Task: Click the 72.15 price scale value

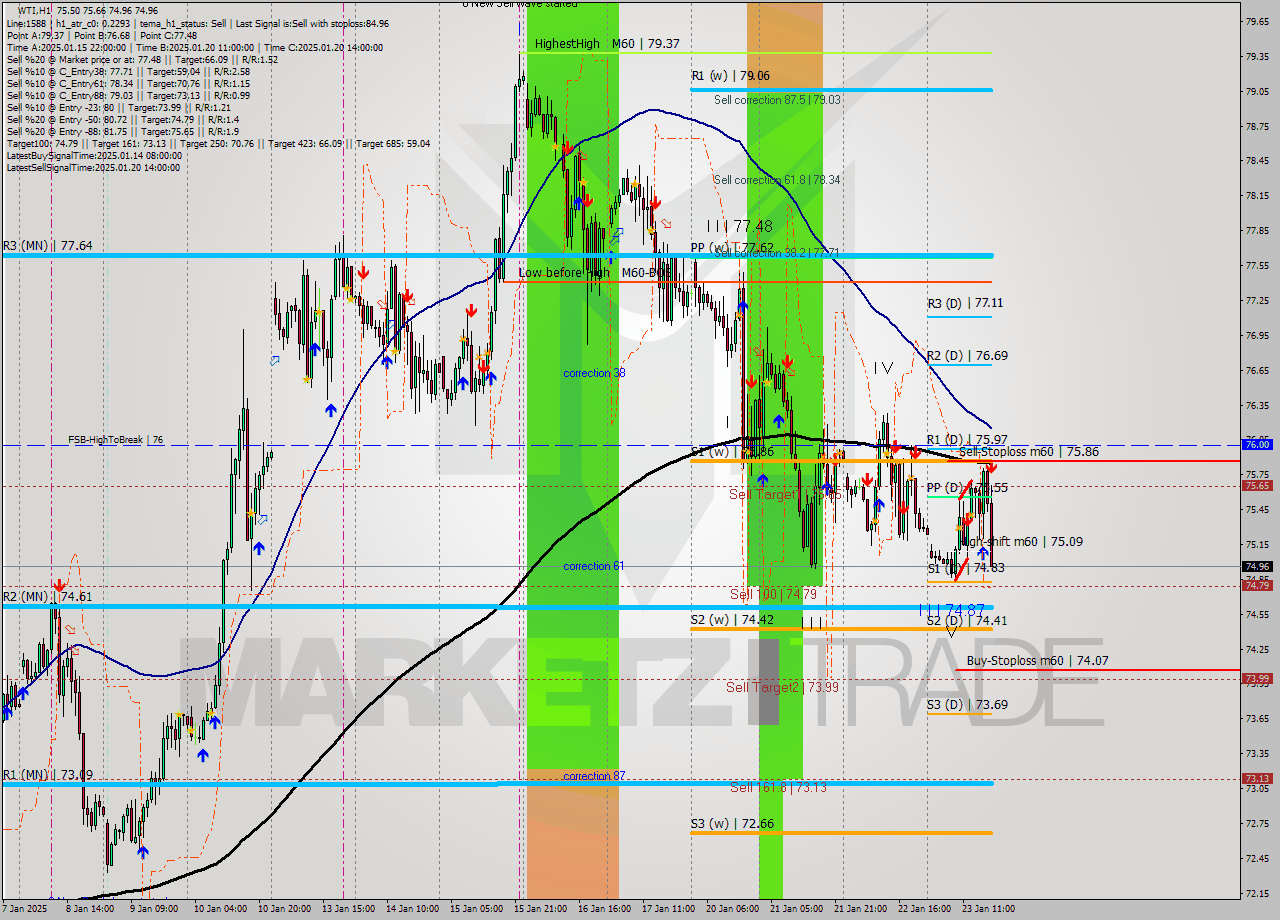Action: (x=1256, y=893)
